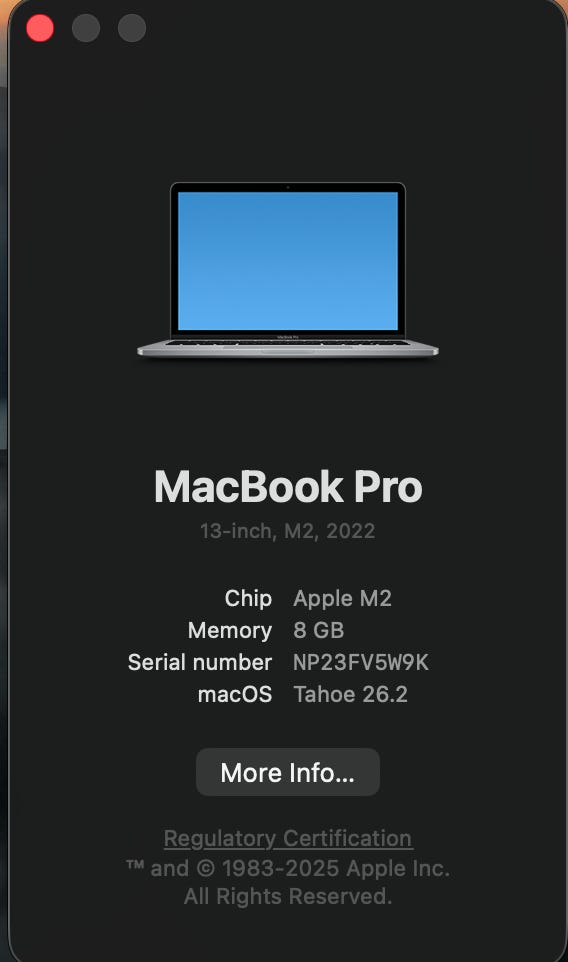Click the macOS label
The height and width of the screenshot is (962, 568).
[x=235, y=694]
